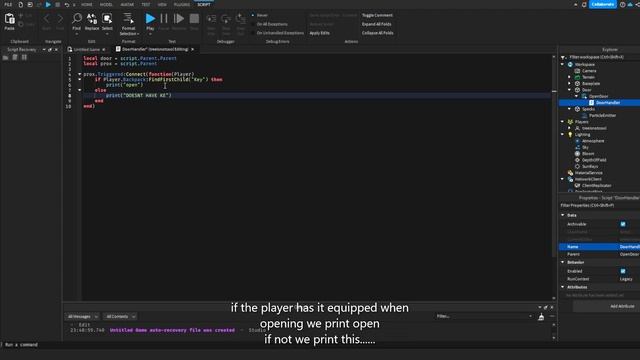Expand the Baseplate tree node
The width and height of the screenshot is (640, 360).
(570, 83)
